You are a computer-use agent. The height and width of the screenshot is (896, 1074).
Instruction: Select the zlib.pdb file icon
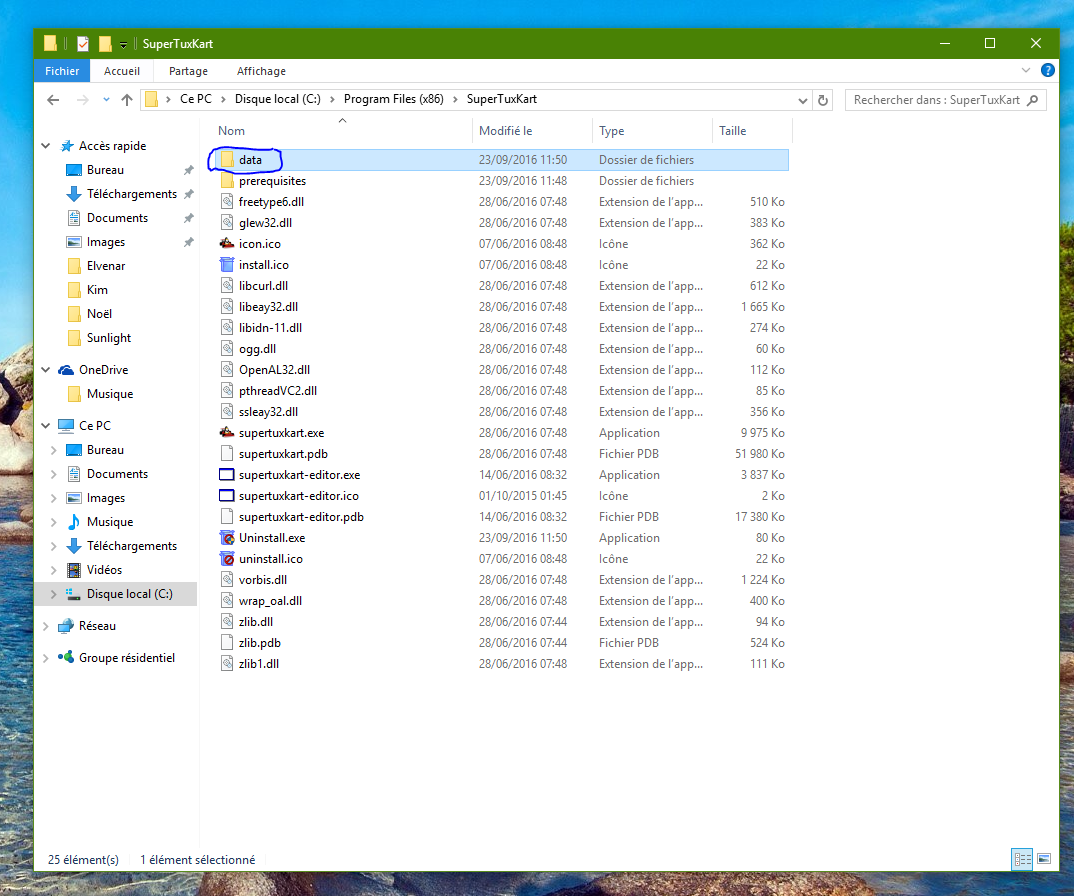tap(227, 643)
